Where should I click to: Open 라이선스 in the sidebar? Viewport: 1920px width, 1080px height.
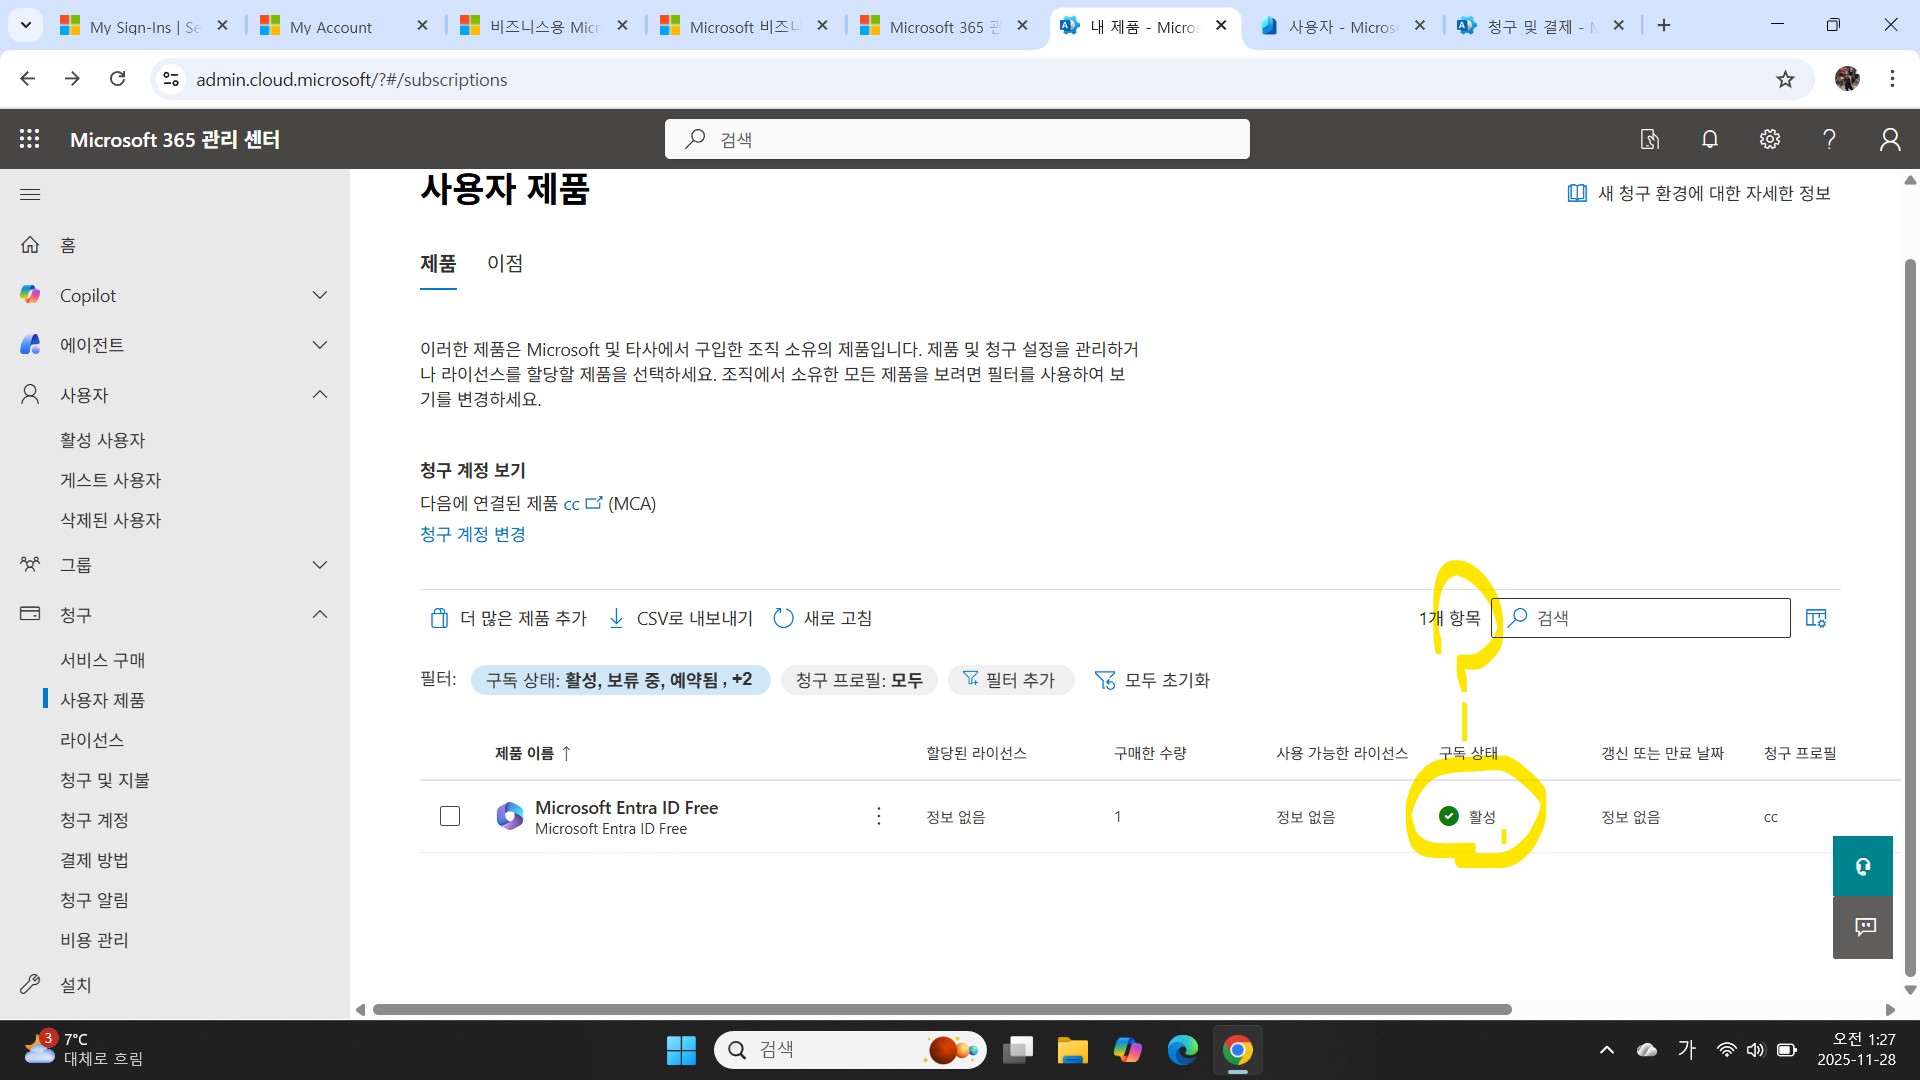point(92,740)
